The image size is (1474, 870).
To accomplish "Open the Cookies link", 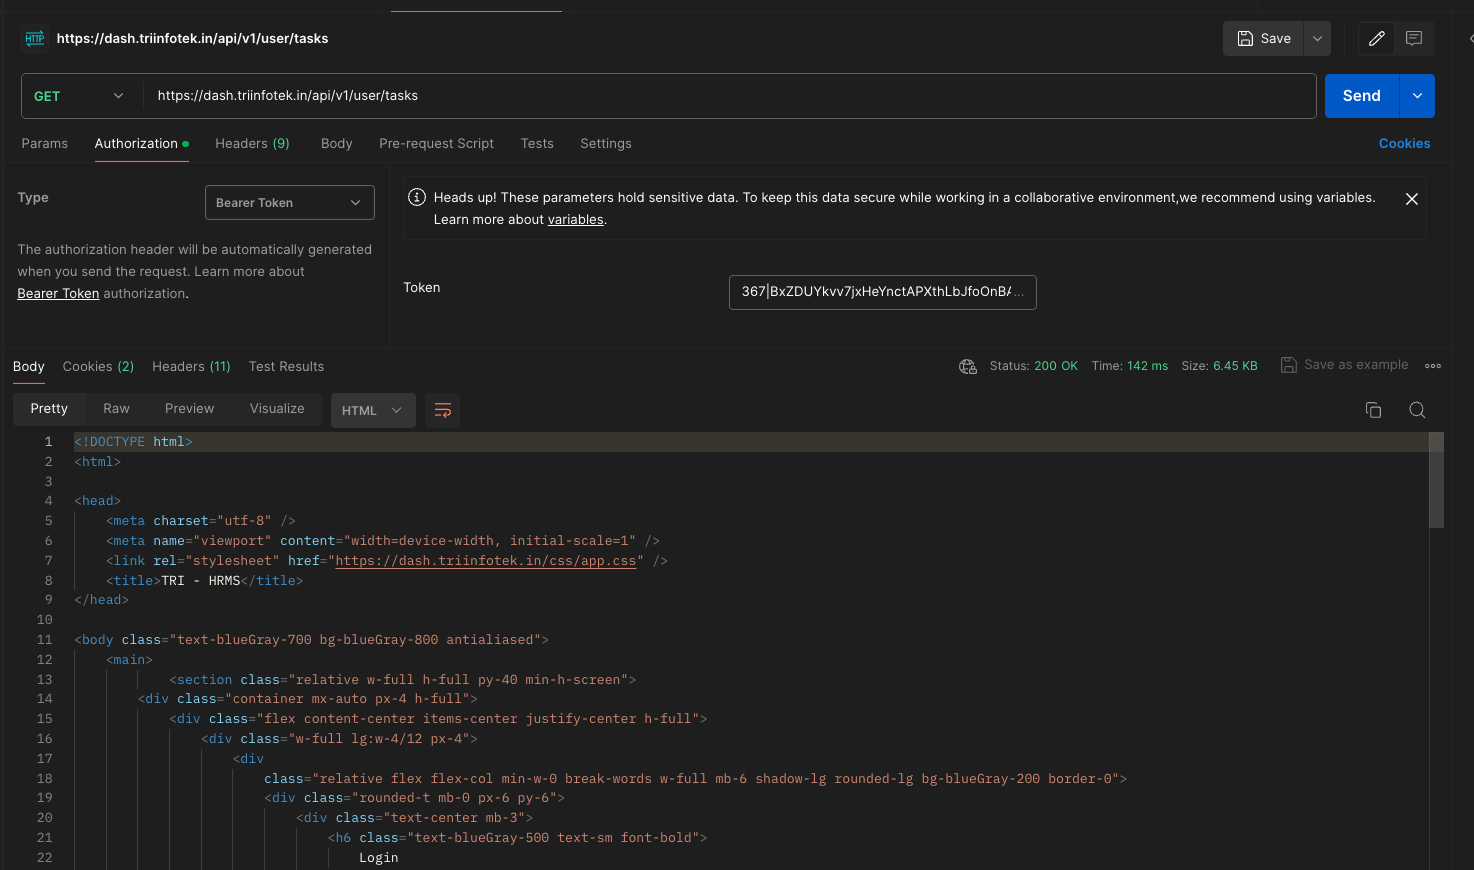I will (x=1404, y=143).
